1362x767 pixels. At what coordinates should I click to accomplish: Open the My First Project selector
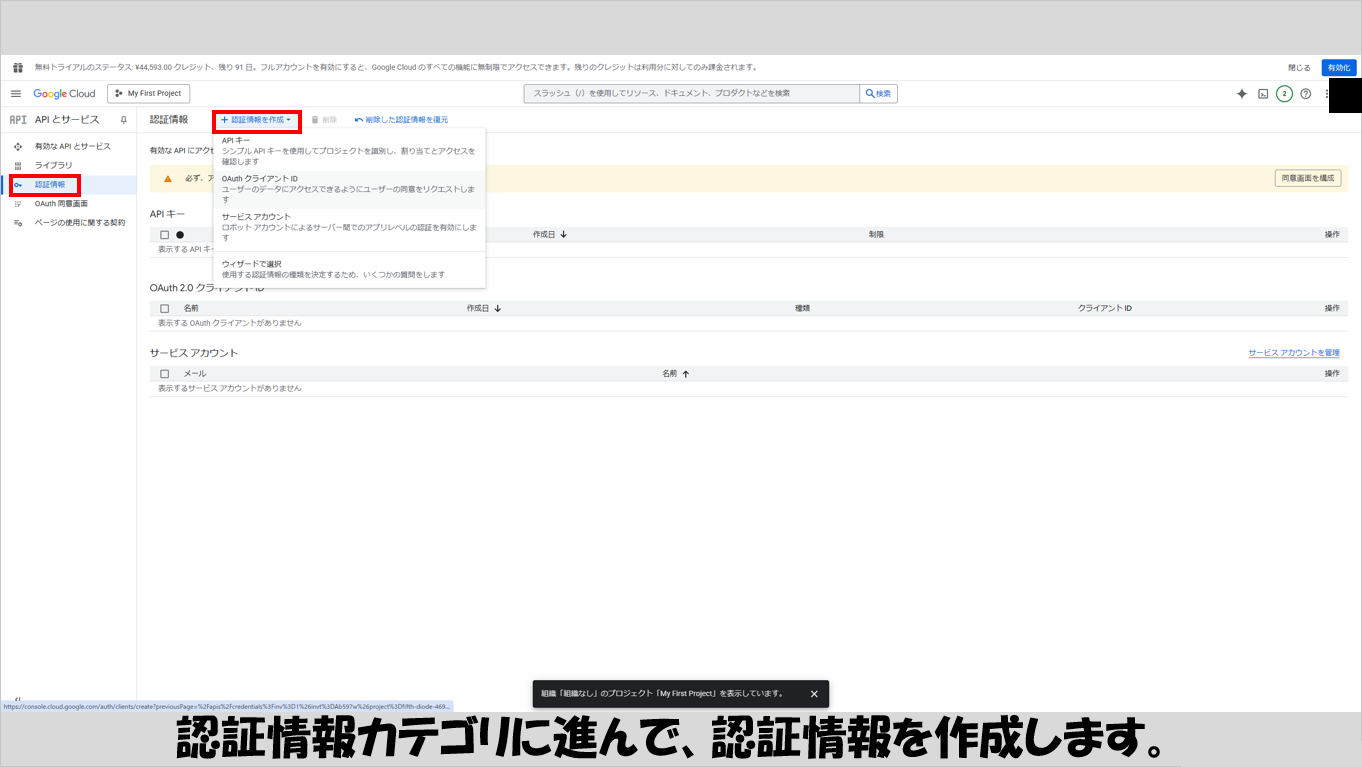[148, 93]
